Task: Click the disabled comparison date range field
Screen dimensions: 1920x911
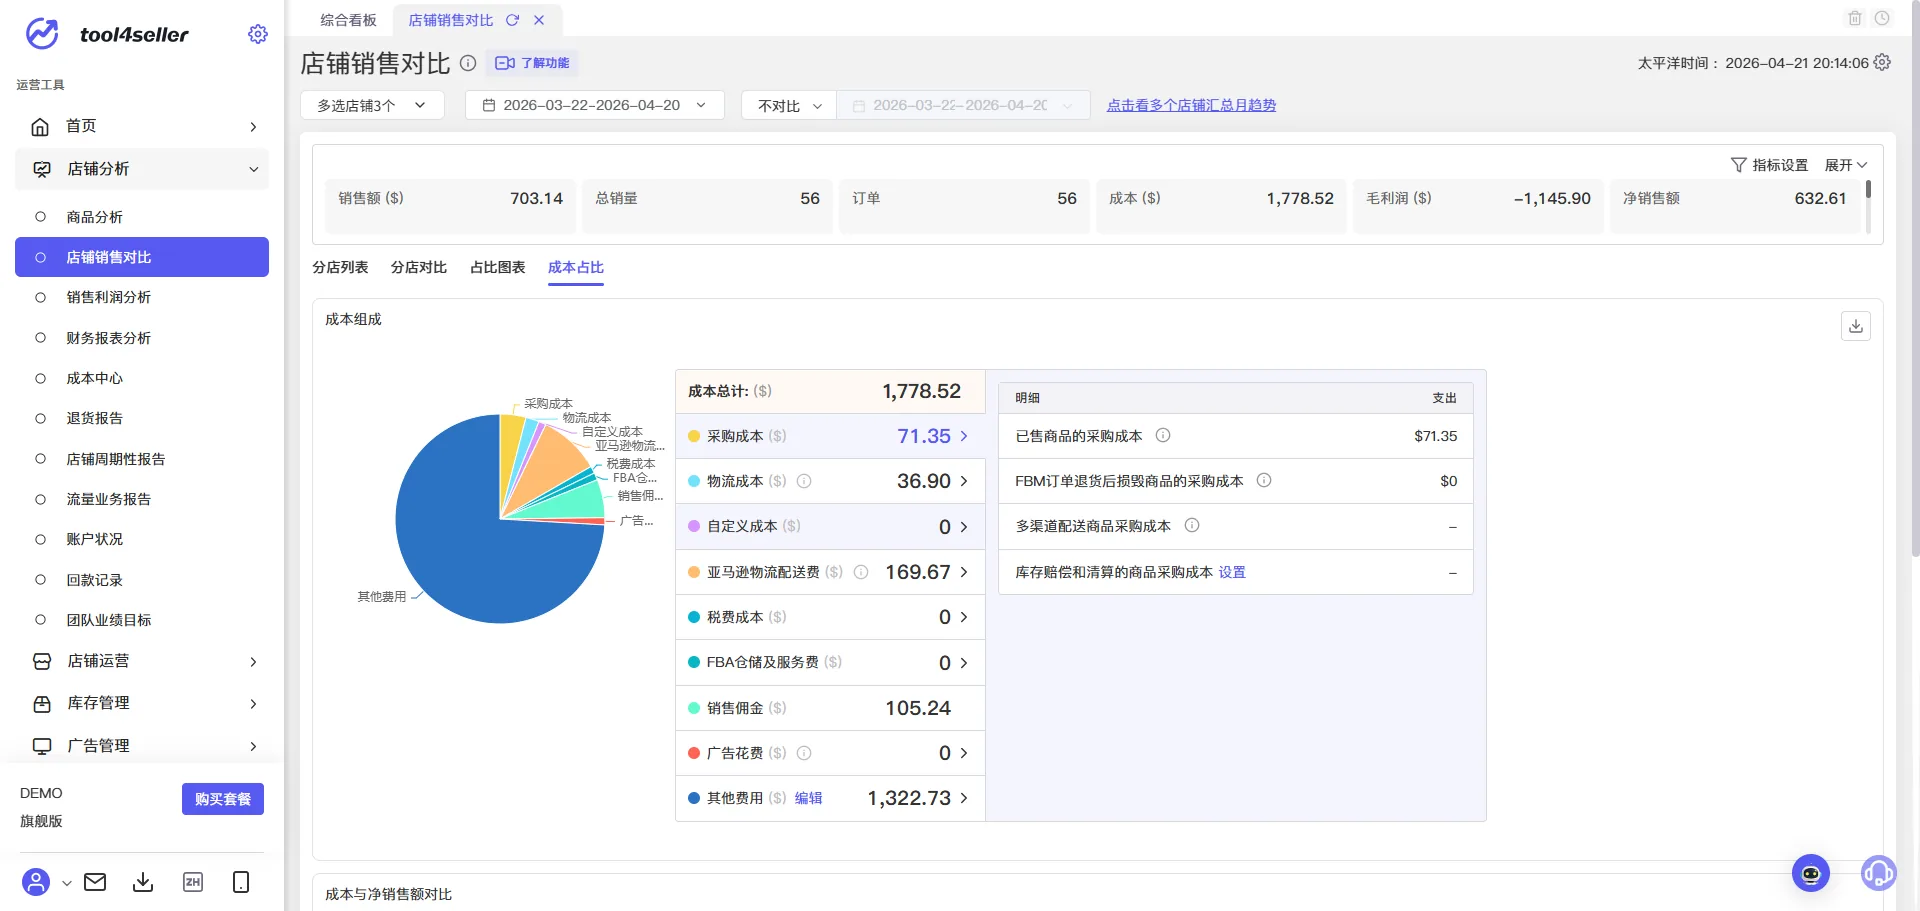Action: click(962, 105)
